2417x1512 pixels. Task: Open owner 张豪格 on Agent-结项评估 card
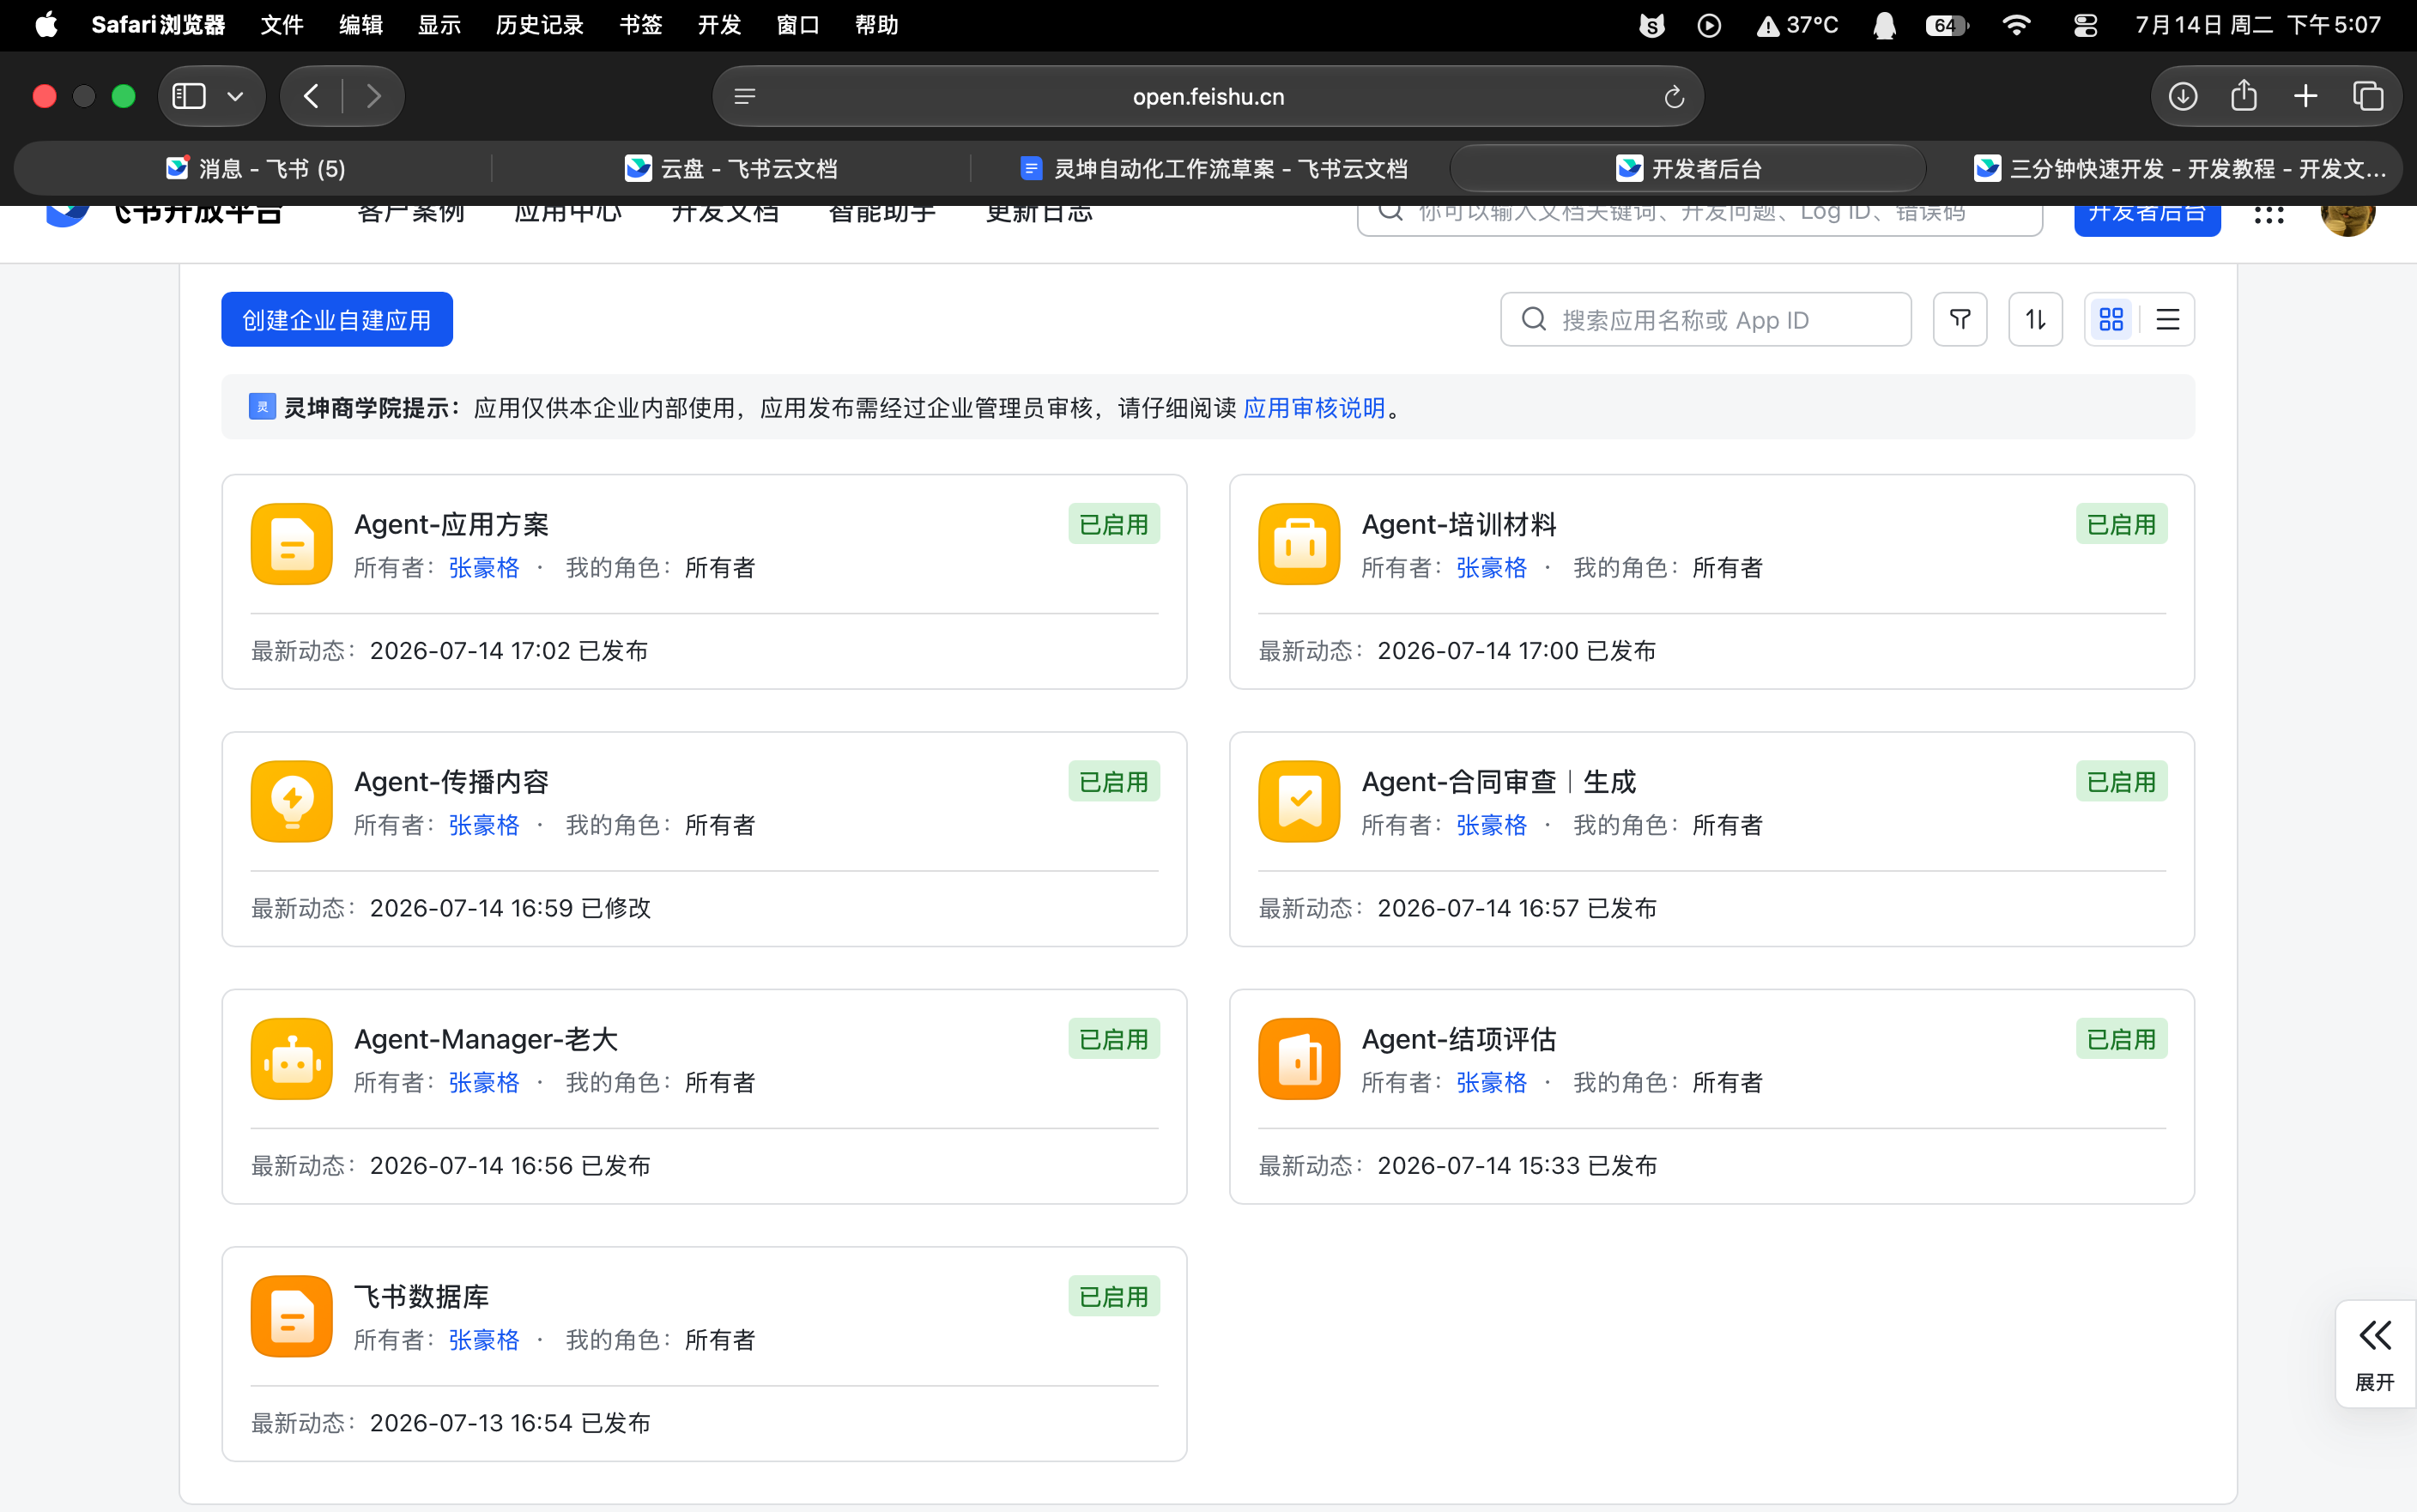coord(1492,1082)
